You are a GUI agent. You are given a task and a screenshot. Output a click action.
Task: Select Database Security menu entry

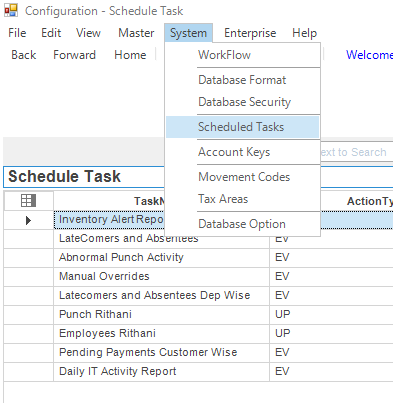tap(242, 102)
